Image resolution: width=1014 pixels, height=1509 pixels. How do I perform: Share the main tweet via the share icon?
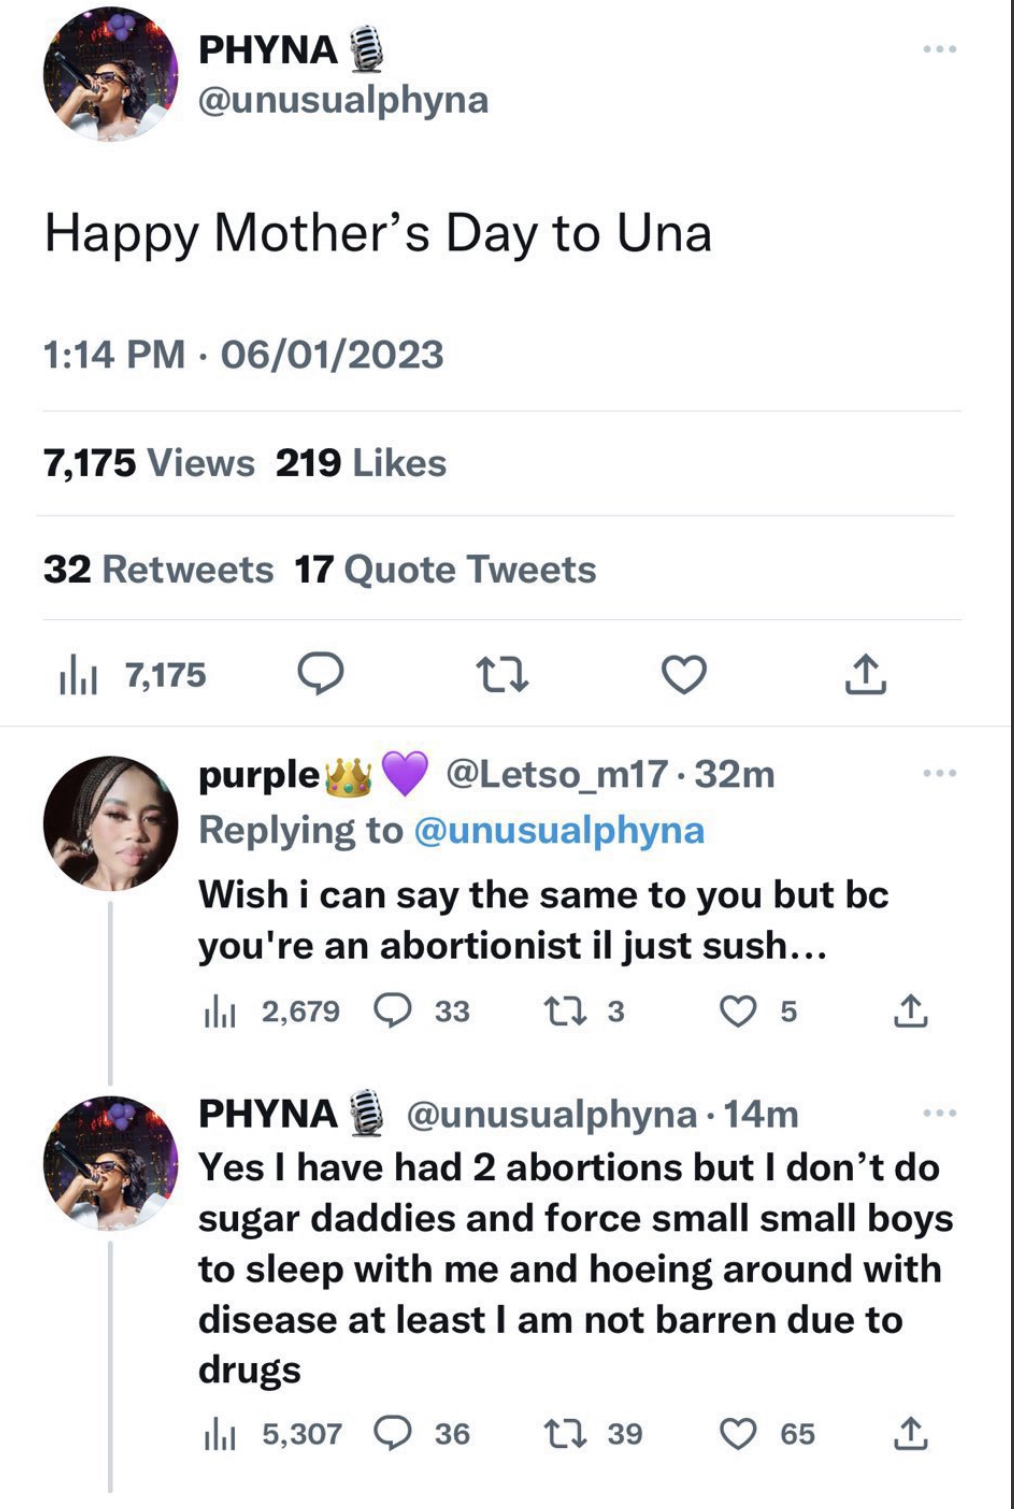pos(865,675)
